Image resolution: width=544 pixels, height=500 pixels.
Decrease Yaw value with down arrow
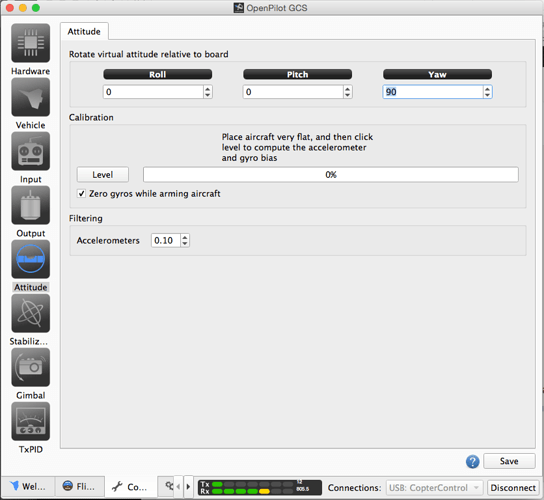487,95
